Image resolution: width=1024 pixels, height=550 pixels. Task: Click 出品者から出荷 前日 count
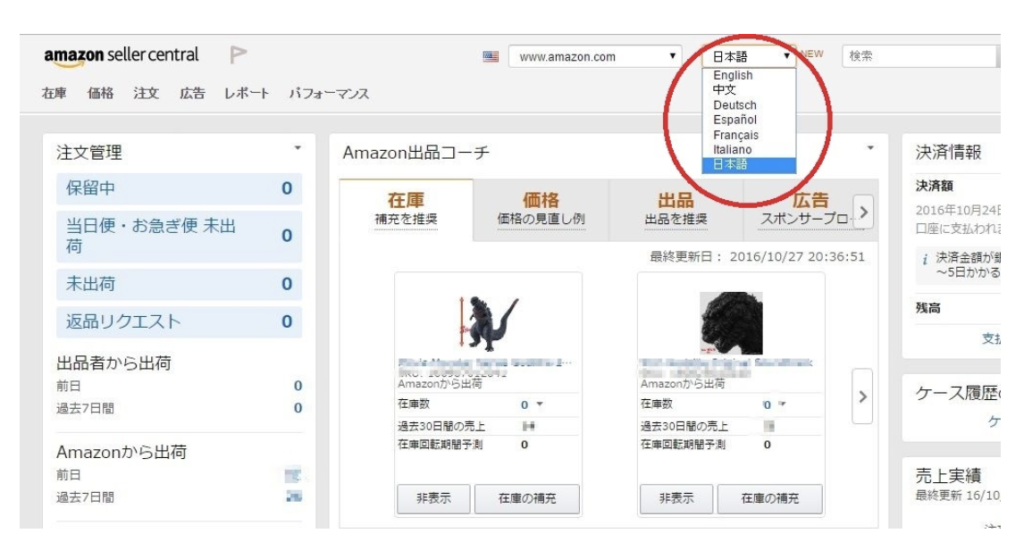(298, 386)
